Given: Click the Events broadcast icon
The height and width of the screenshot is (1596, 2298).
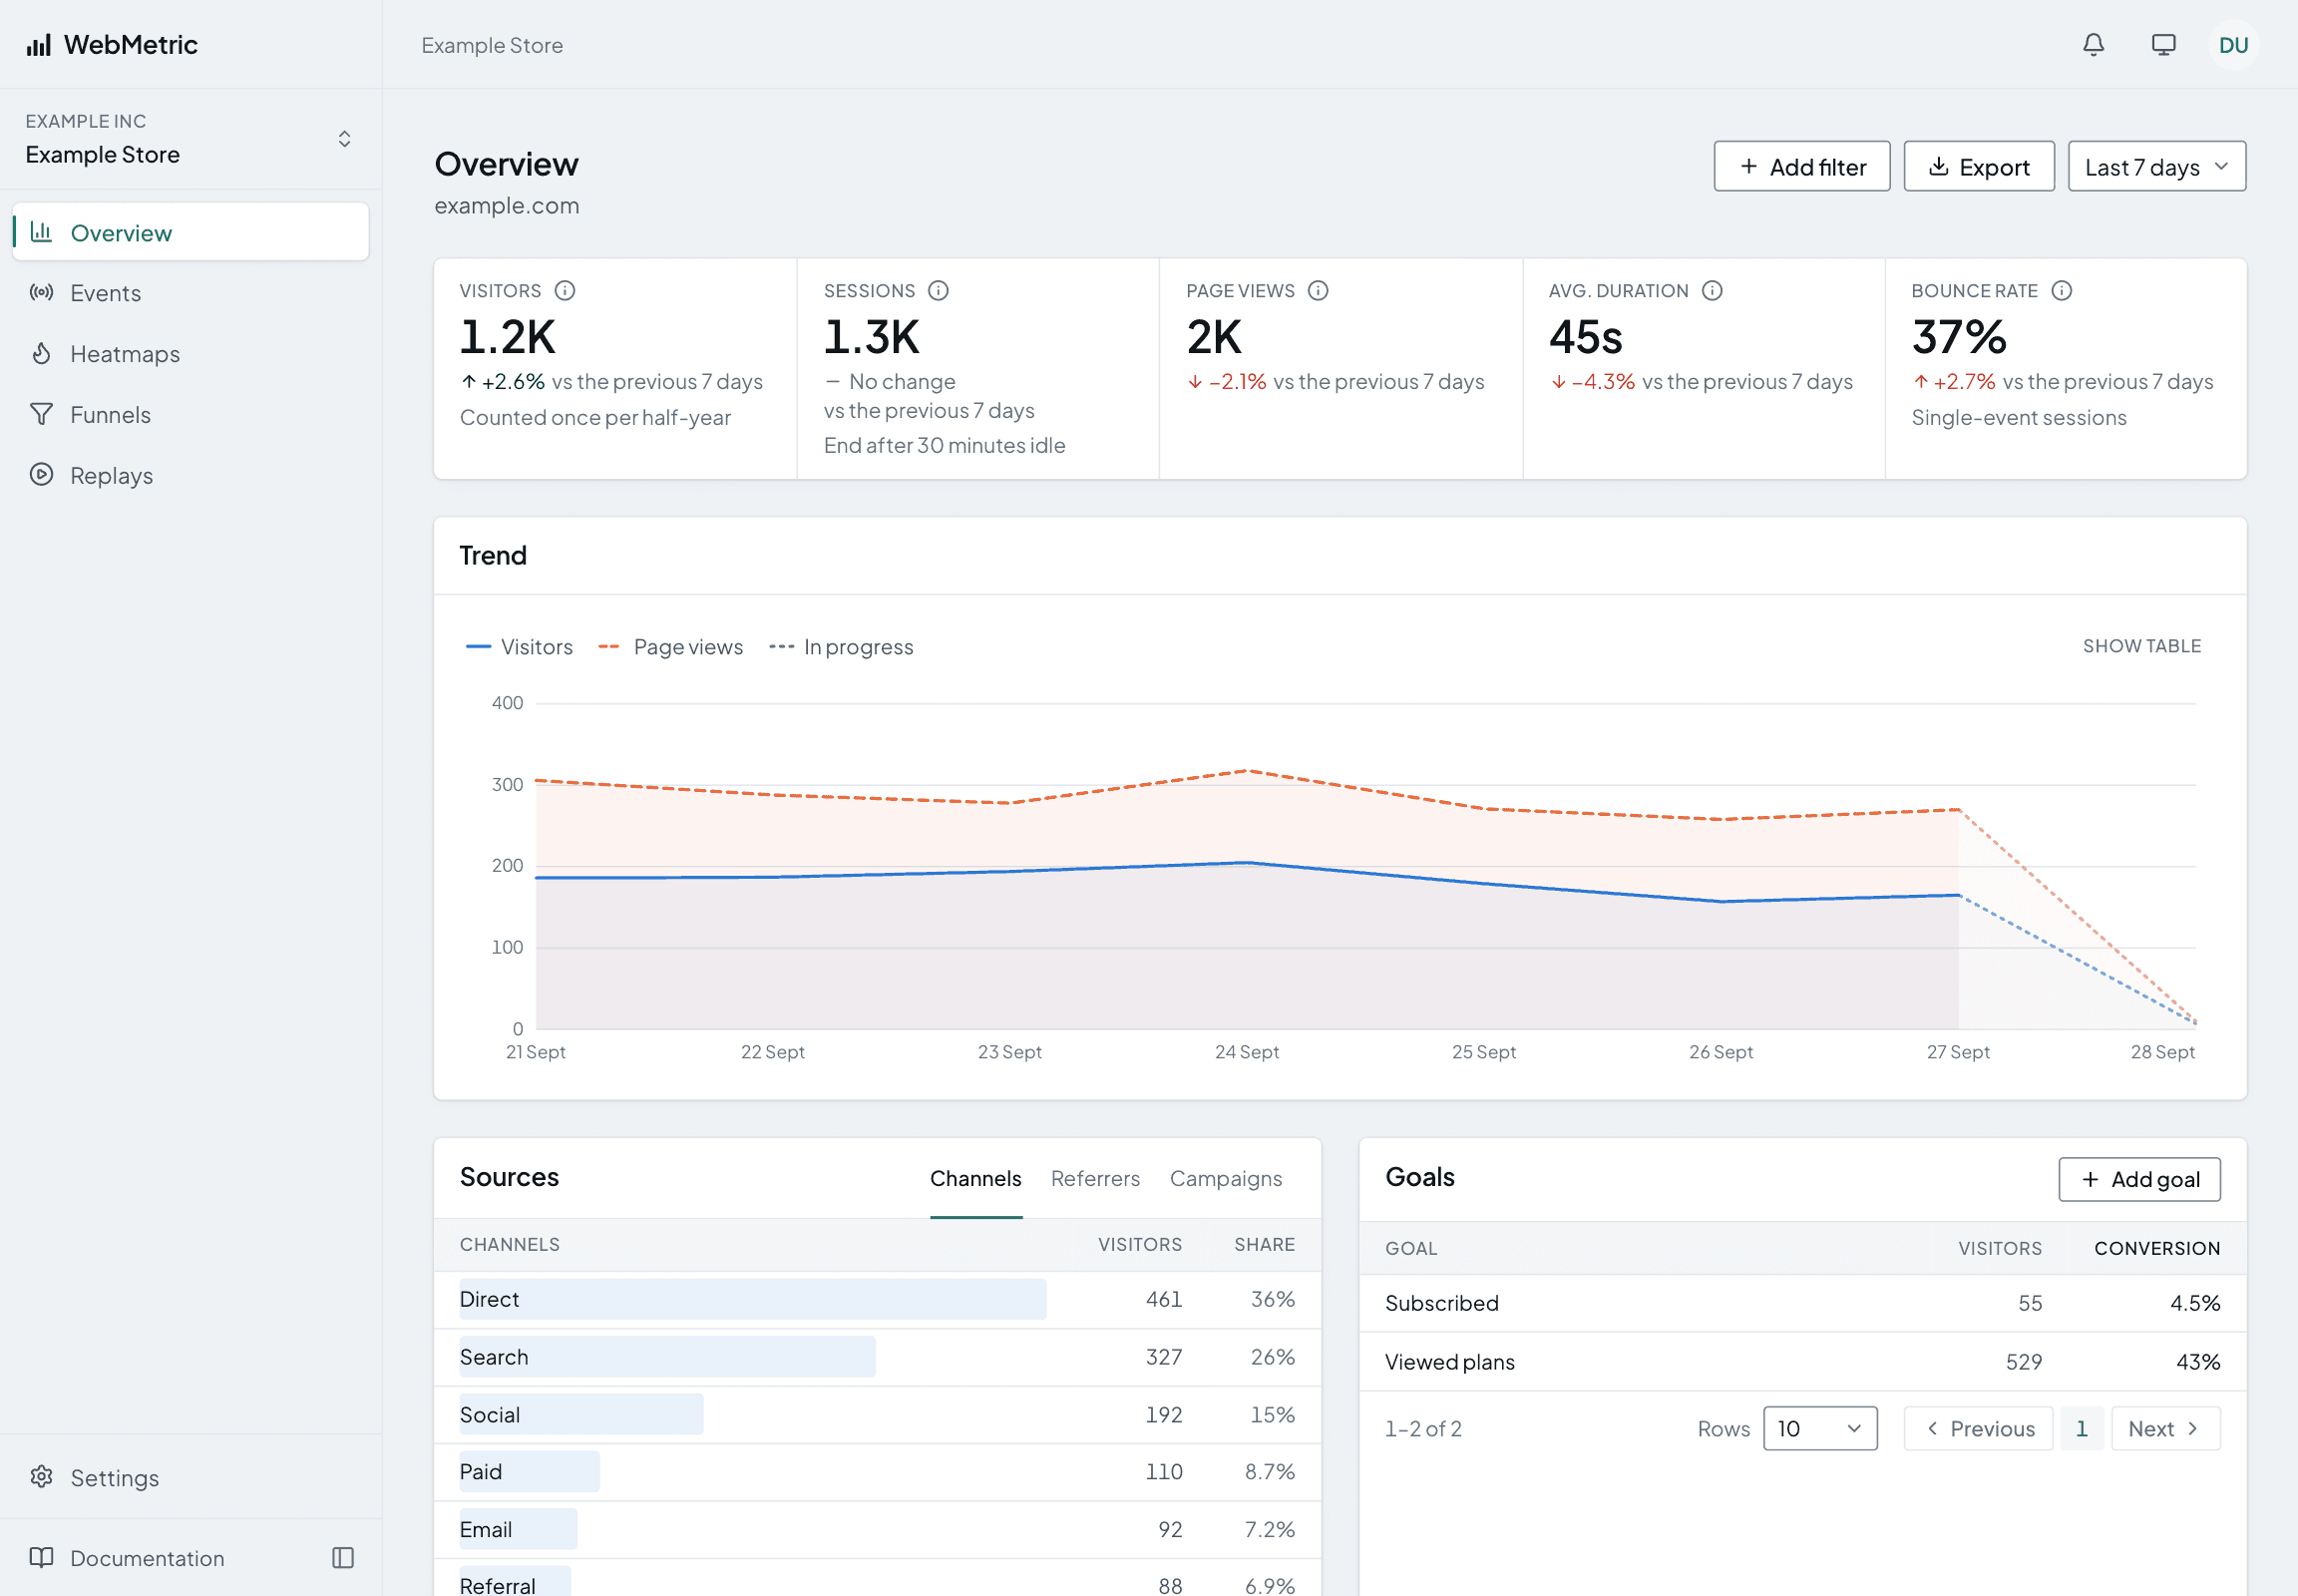Looking at the screenshot, I should pyautogui.click(x=41, y=292).
